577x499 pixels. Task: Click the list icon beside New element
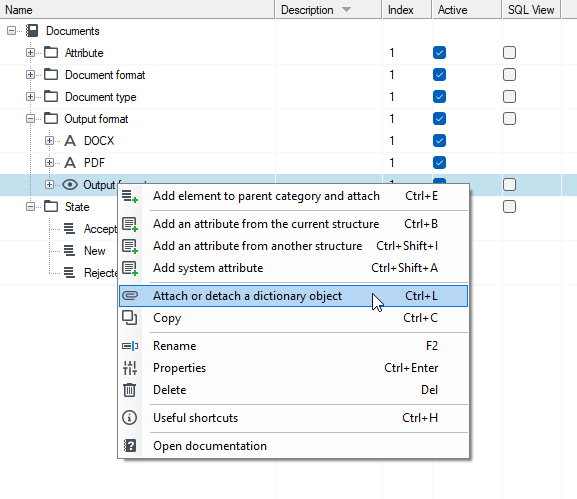pos(69,251)
